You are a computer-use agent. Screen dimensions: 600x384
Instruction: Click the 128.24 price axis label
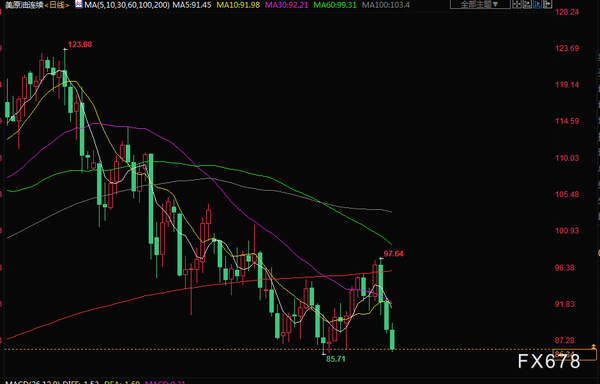(x=567, y=12)
